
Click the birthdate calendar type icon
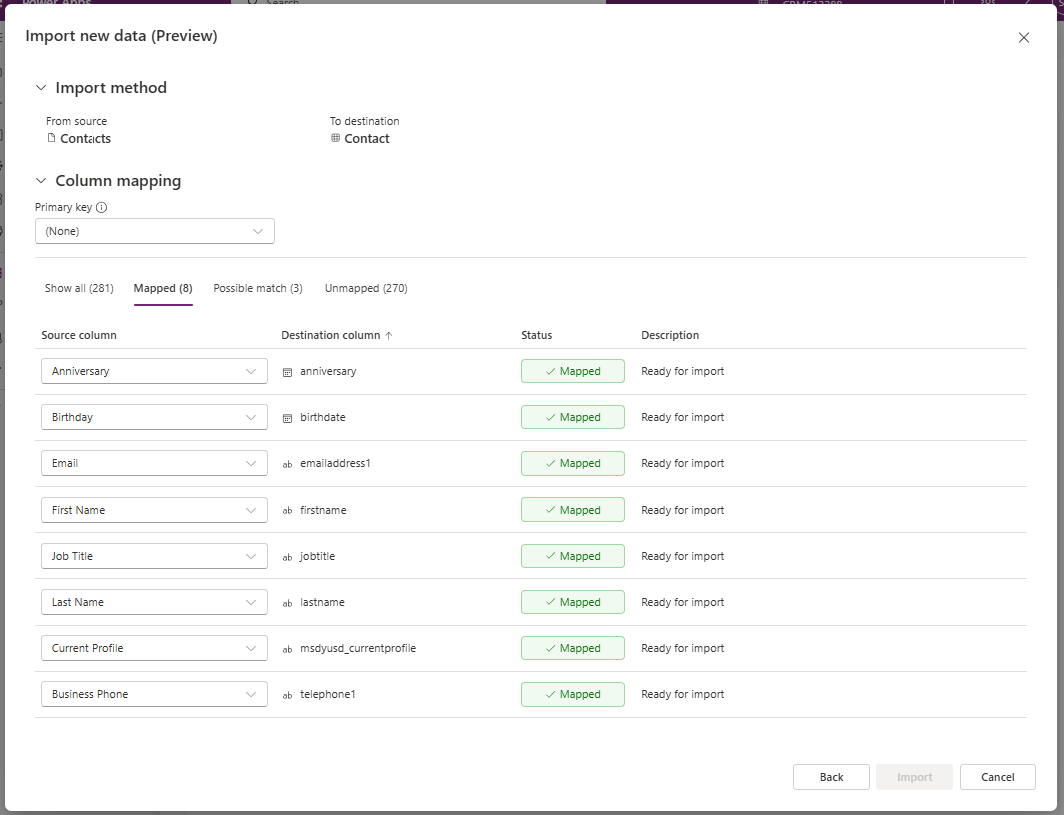(287, 418)
